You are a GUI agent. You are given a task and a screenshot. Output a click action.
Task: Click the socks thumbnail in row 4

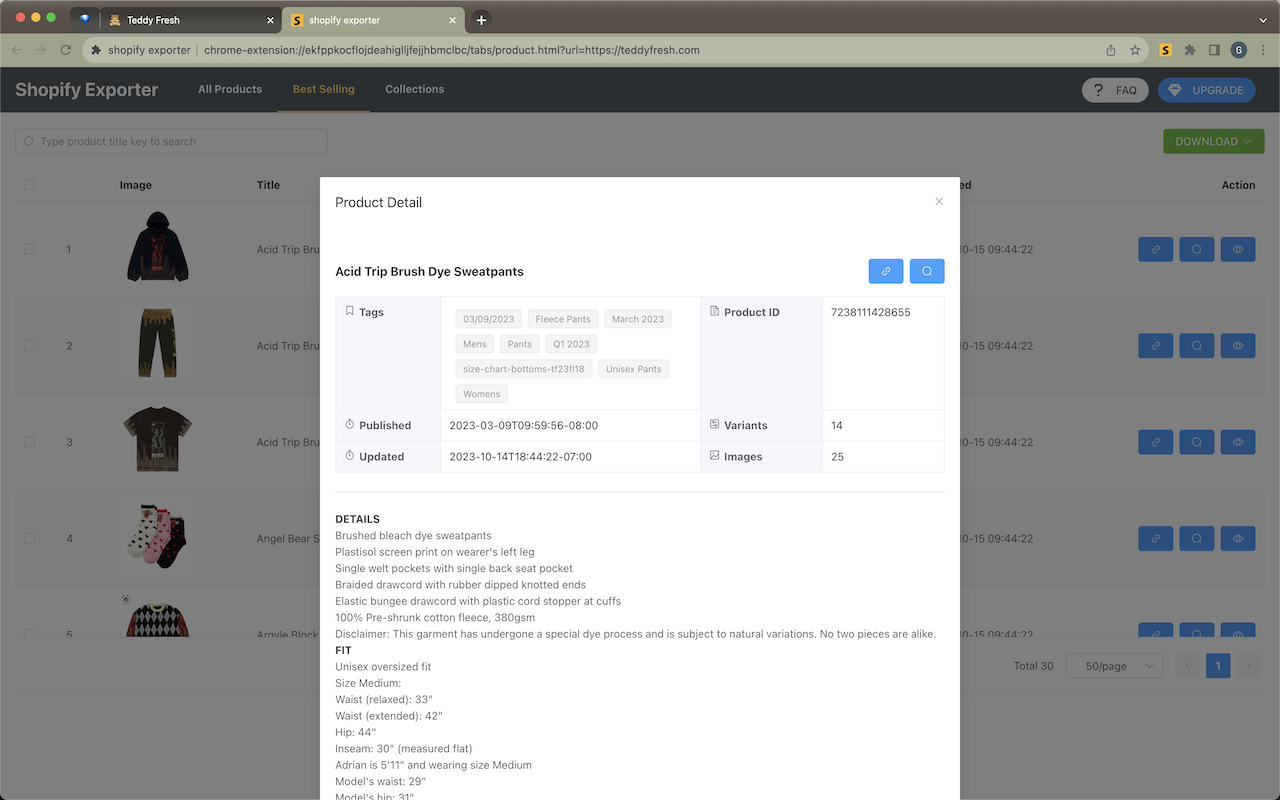pos(157,536)
